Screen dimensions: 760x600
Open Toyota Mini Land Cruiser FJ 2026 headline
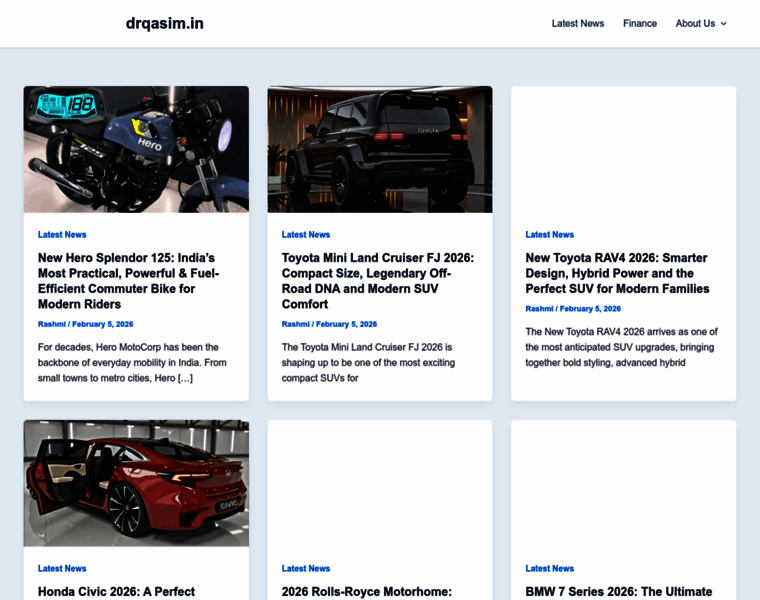tap(378, 281)
